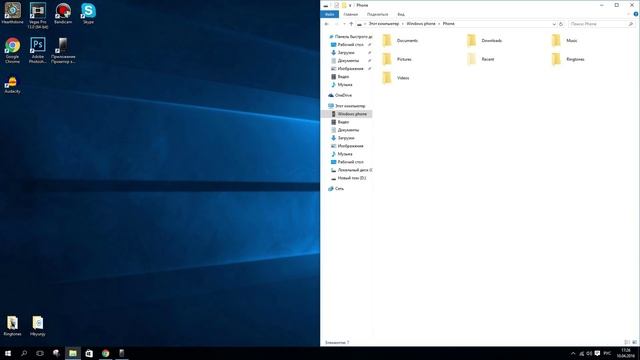Open the Вид ribbon tab
Screen dimensions: 640x360
coord(401,14)
